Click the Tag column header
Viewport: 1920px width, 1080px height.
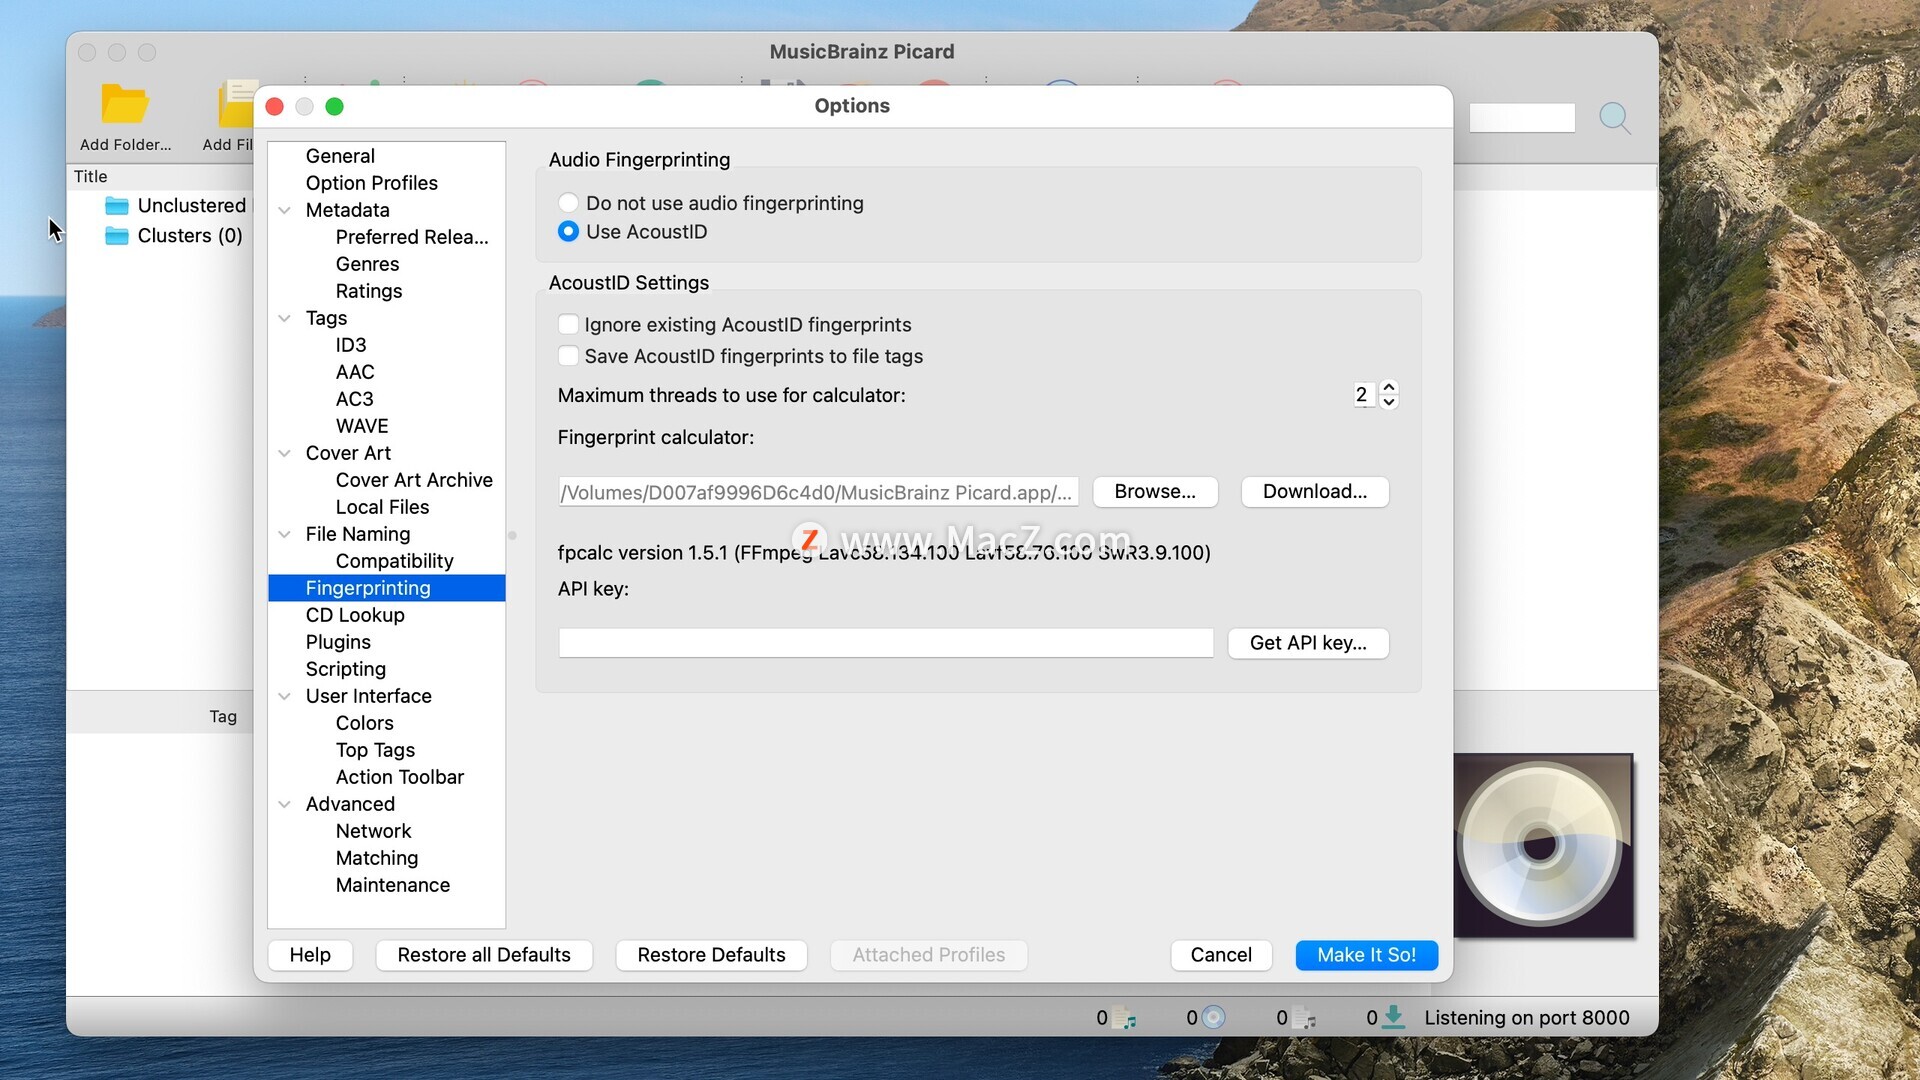pyautogui.click(x=223, y=716)
